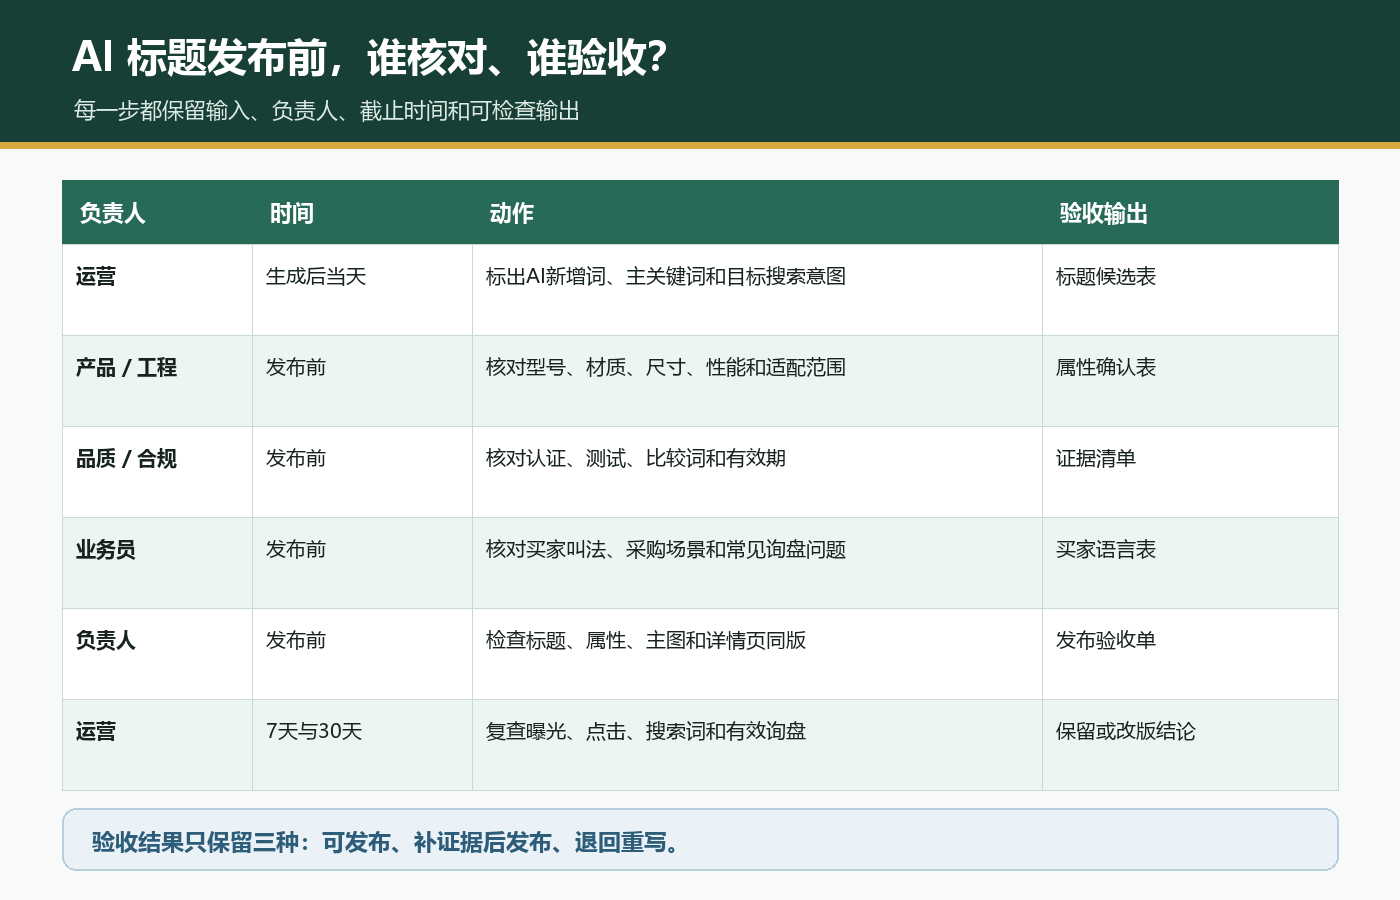The height and width of the screenshot is (900, 1400).
Task: Select the '动作' column header
Action: coord(757,212)
